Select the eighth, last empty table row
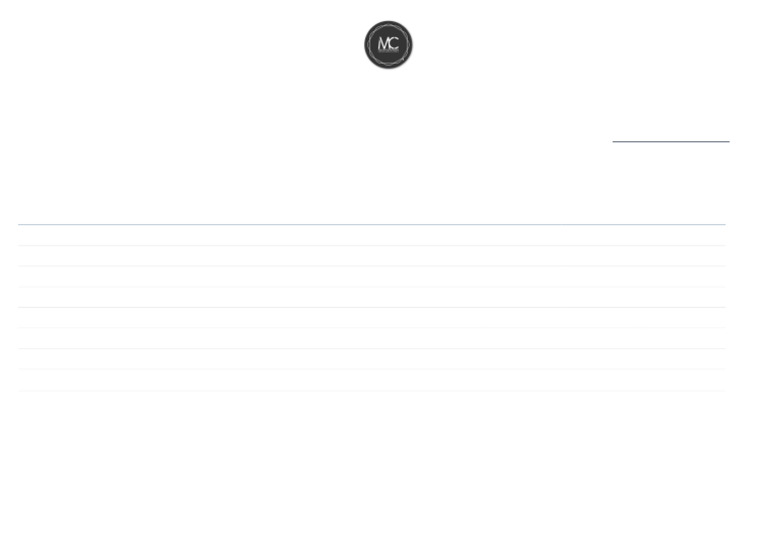Screen dimensions: 768x541 [x=372, y=380]
